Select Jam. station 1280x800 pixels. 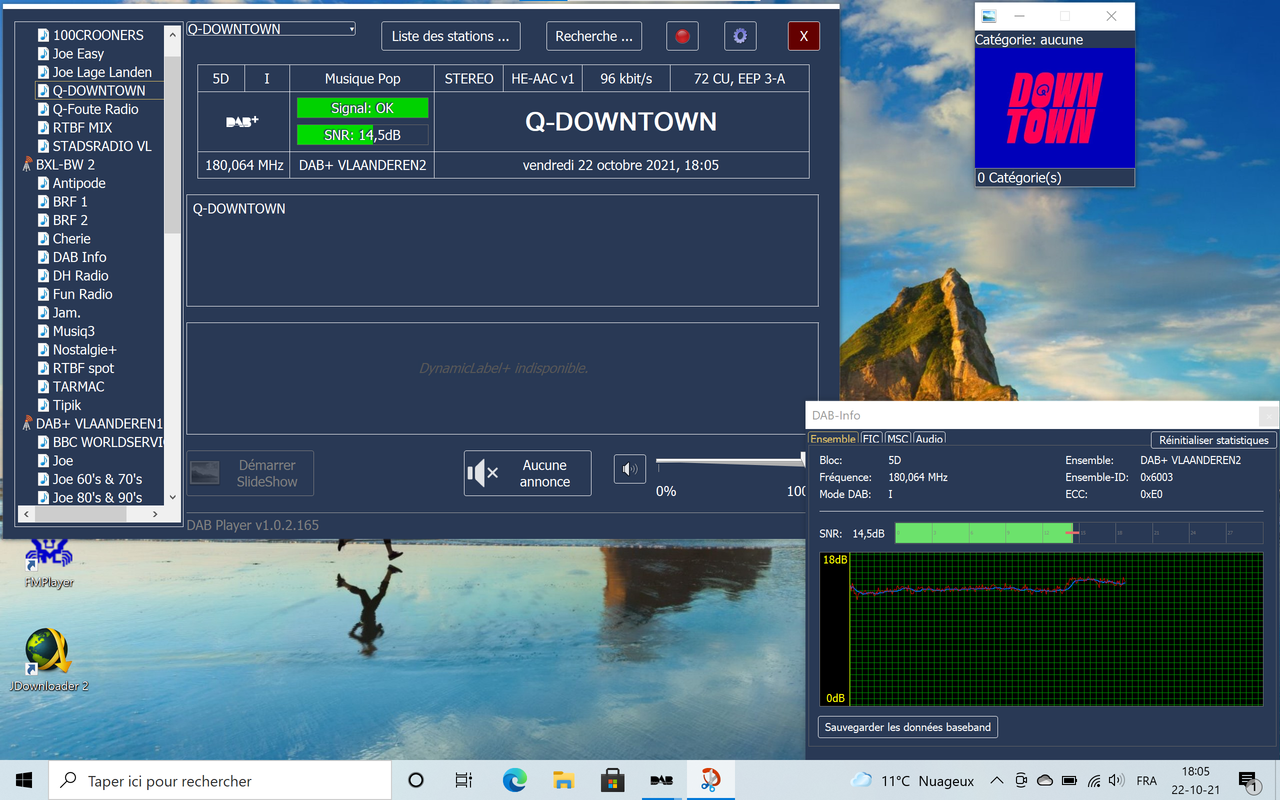point(67,312)
